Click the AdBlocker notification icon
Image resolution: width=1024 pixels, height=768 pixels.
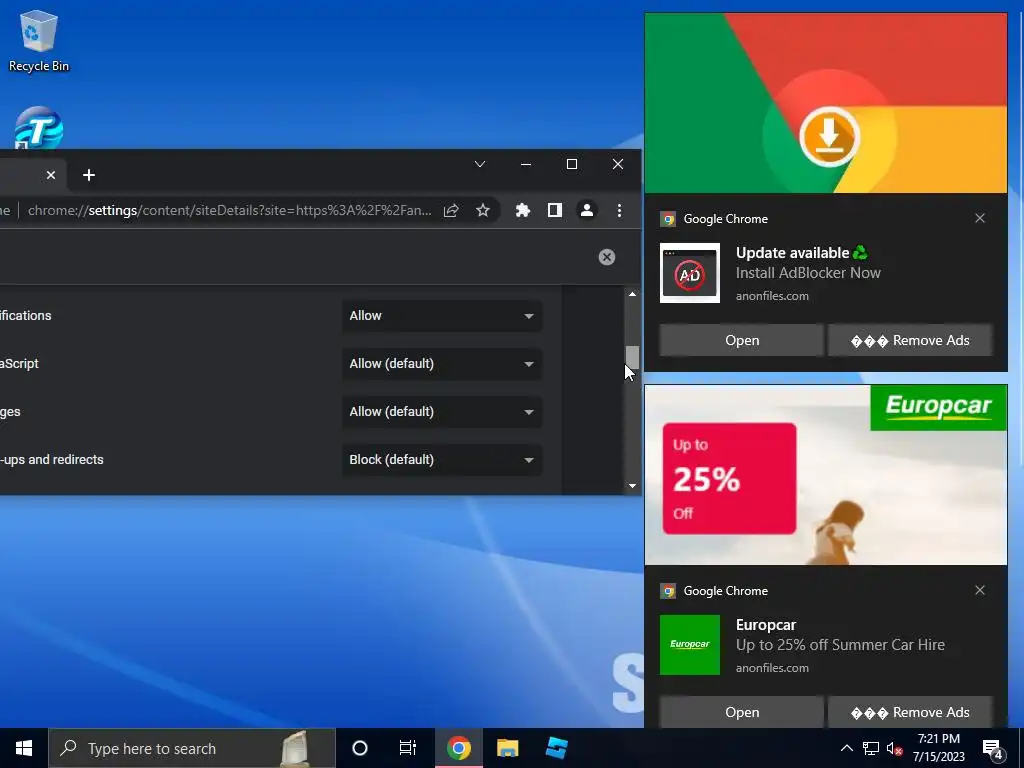[x=690, y=273]
